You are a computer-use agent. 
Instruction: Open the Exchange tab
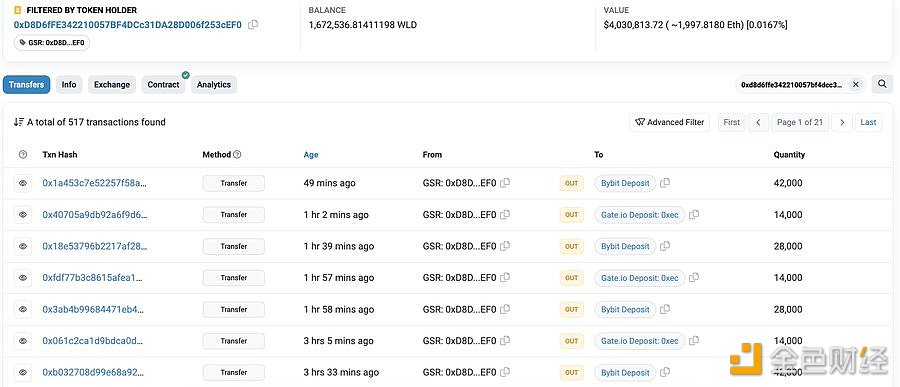(112, 84)
